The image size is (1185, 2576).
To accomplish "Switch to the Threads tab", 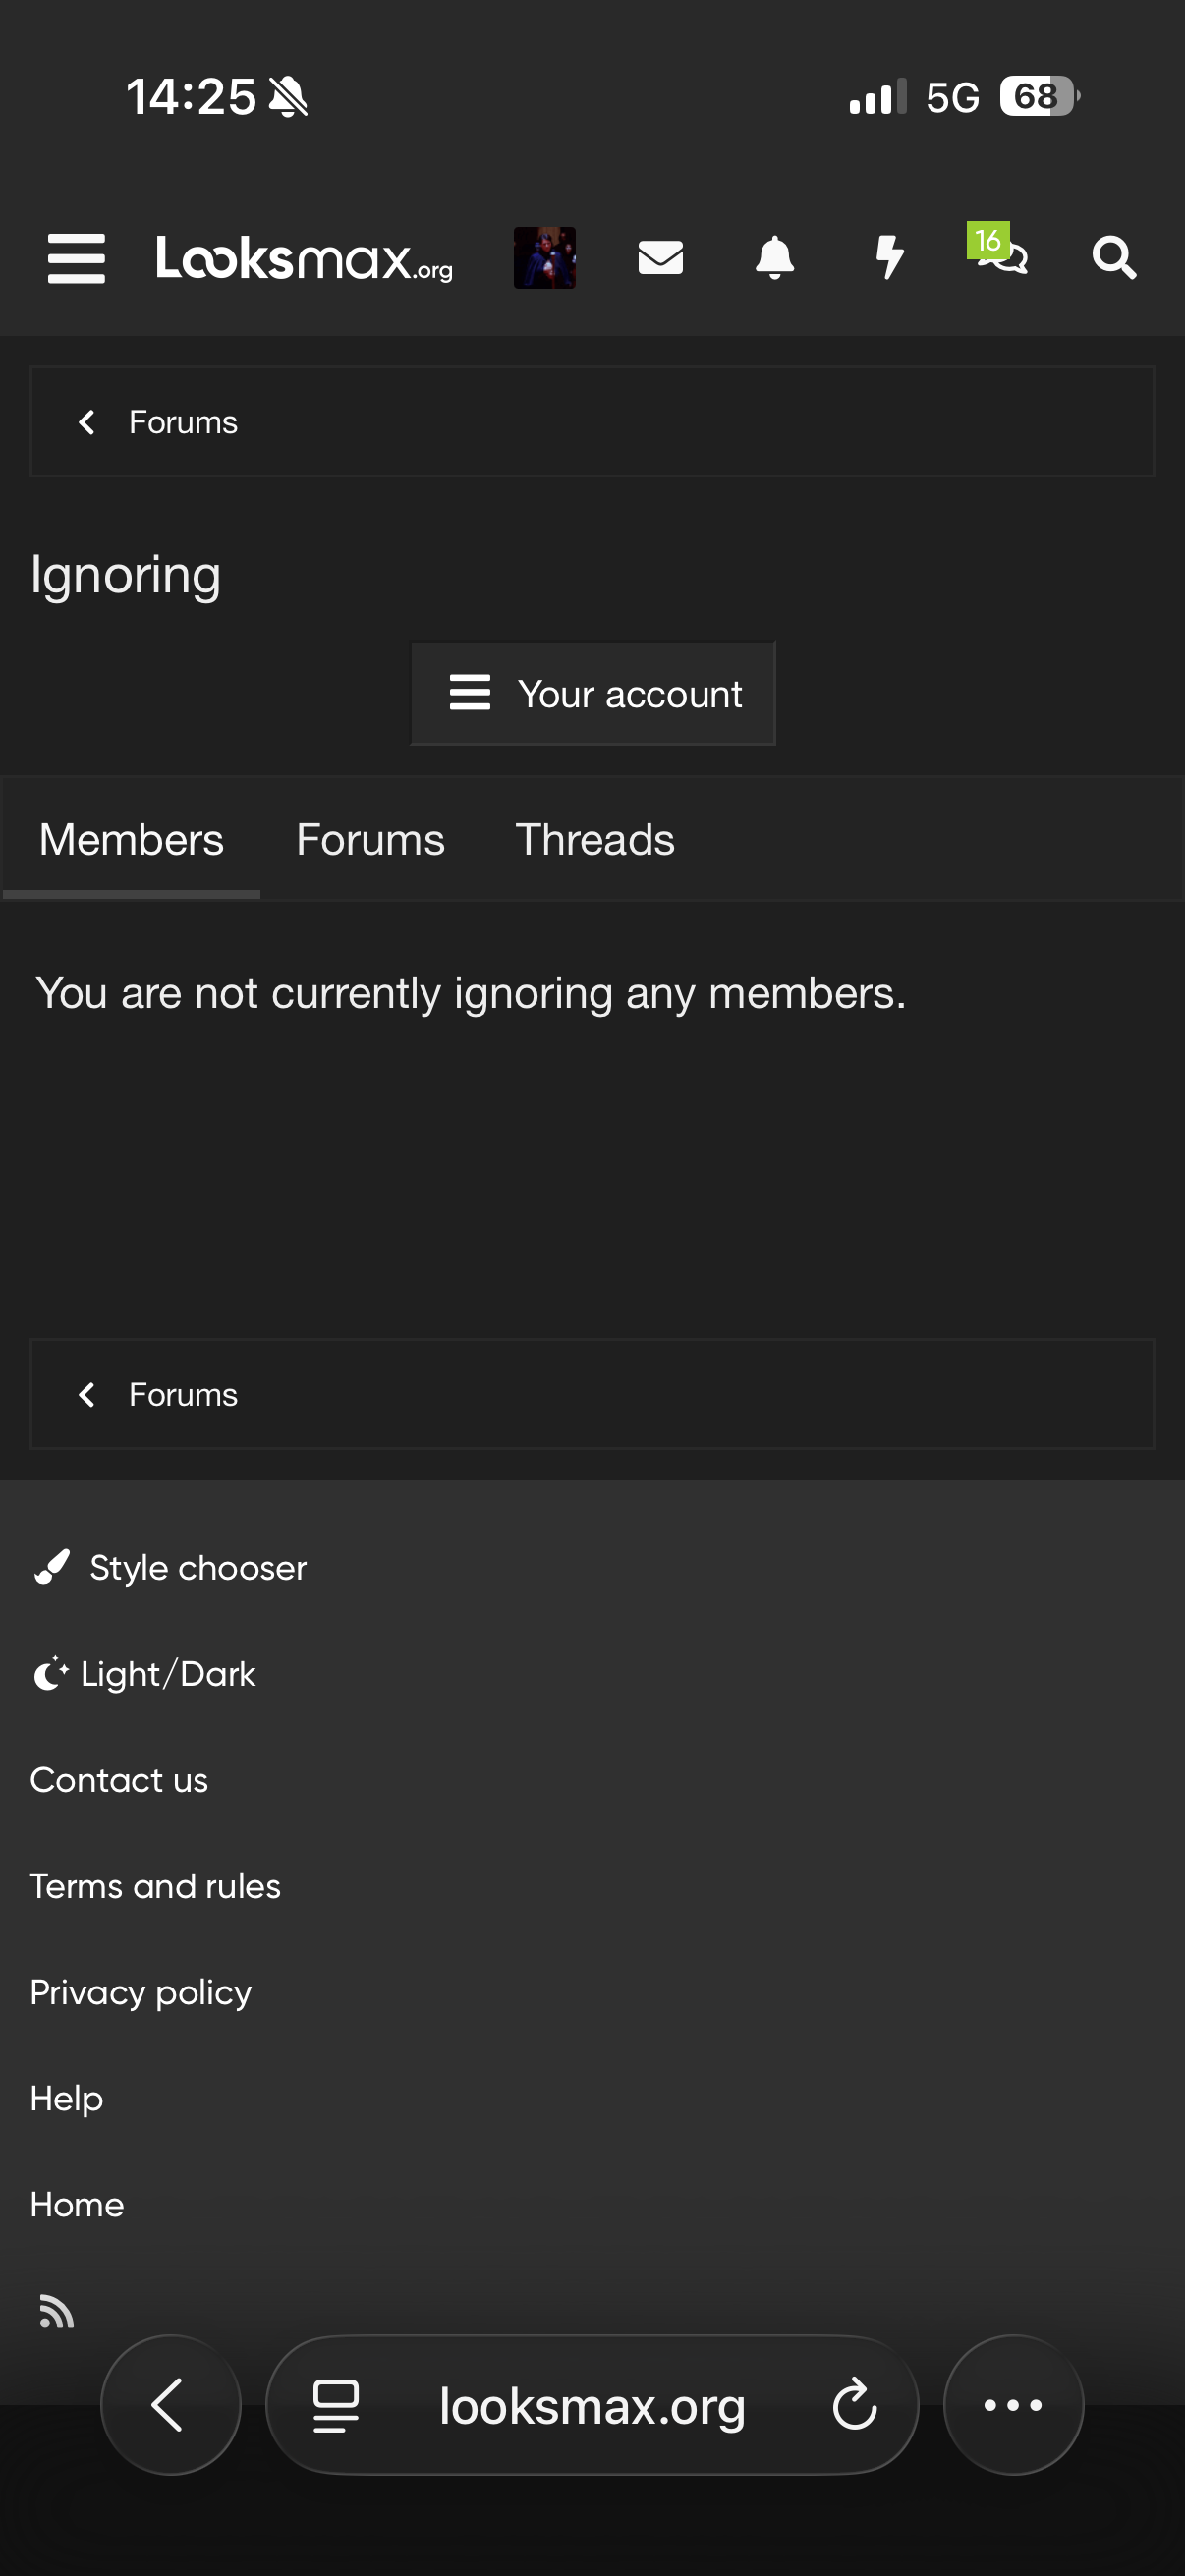I will [595, 840].
